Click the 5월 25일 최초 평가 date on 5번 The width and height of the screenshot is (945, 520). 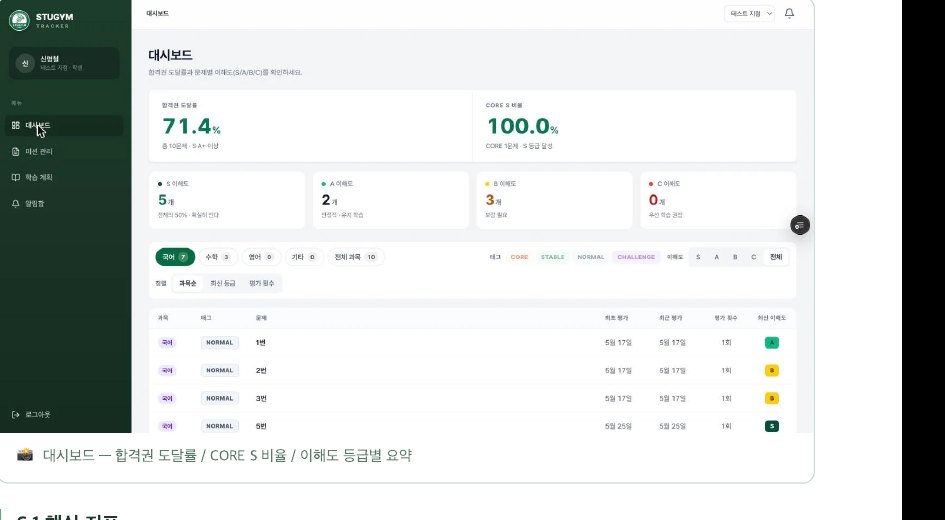pos(618,426)
